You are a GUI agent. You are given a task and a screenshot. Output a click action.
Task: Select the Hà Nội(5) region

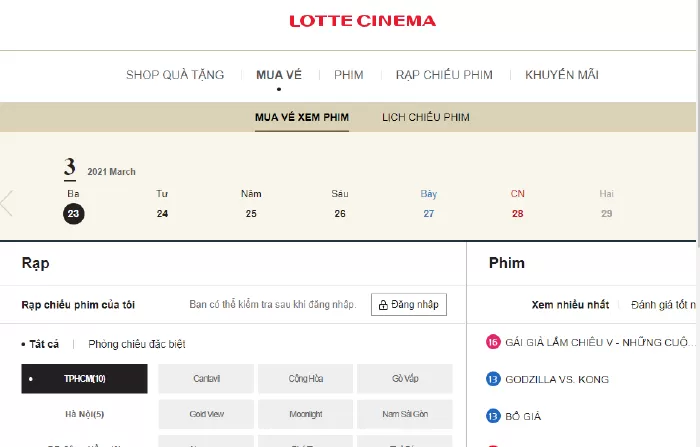point(84,414)
